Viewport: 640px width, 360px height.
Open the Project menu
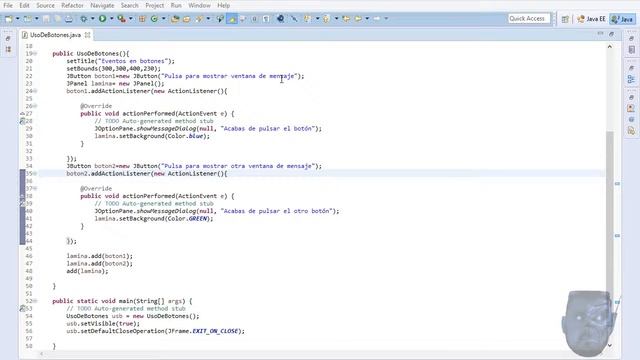pos(155,6)
